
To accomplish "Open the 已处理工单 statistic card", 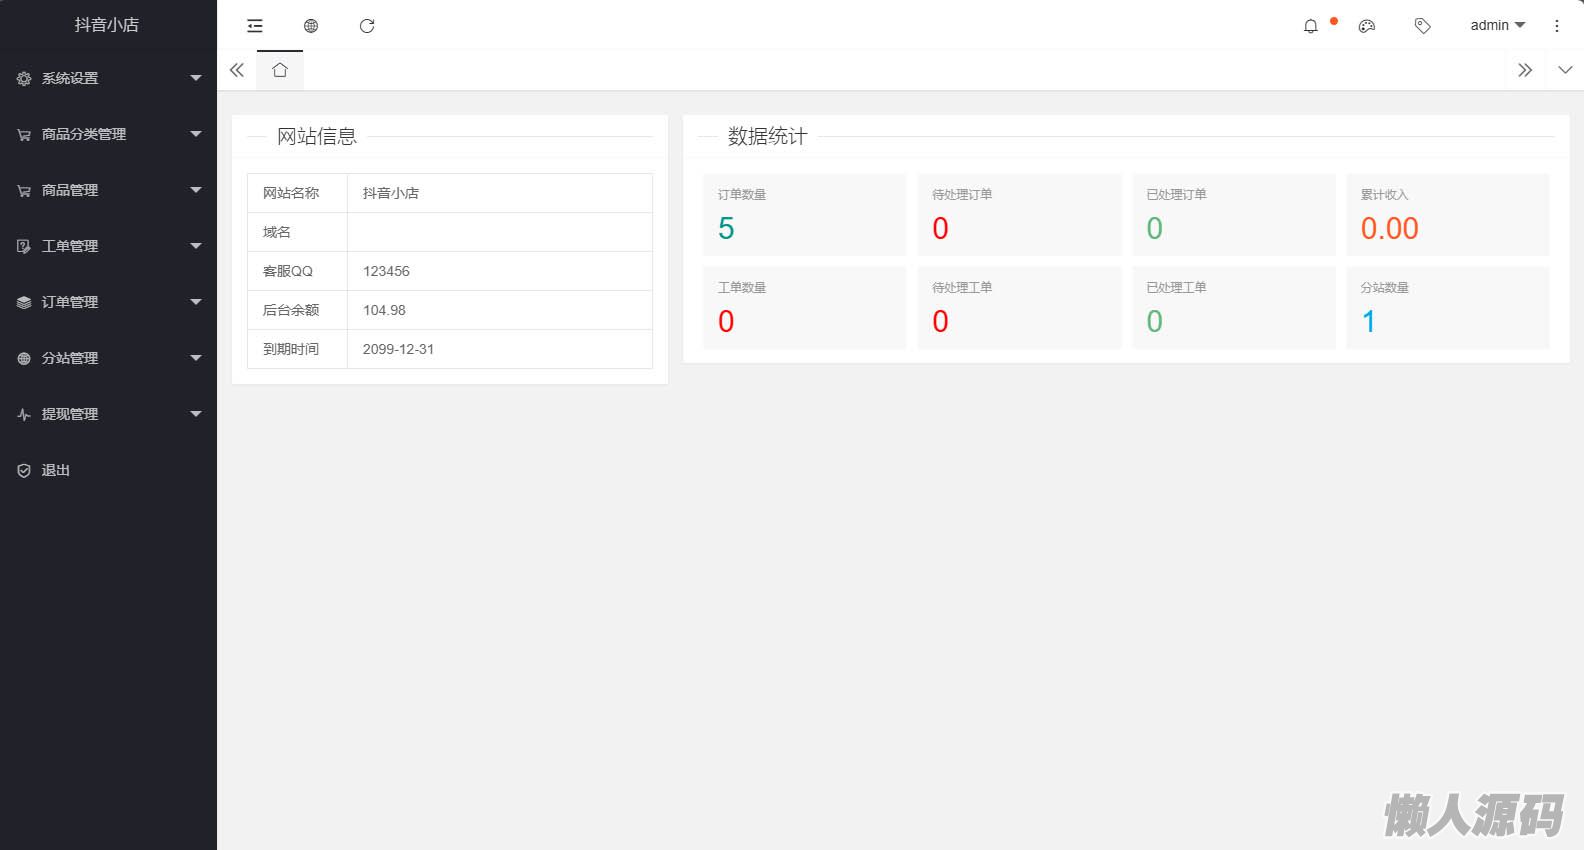I will pyautogui.click(x=1233, y=308).
